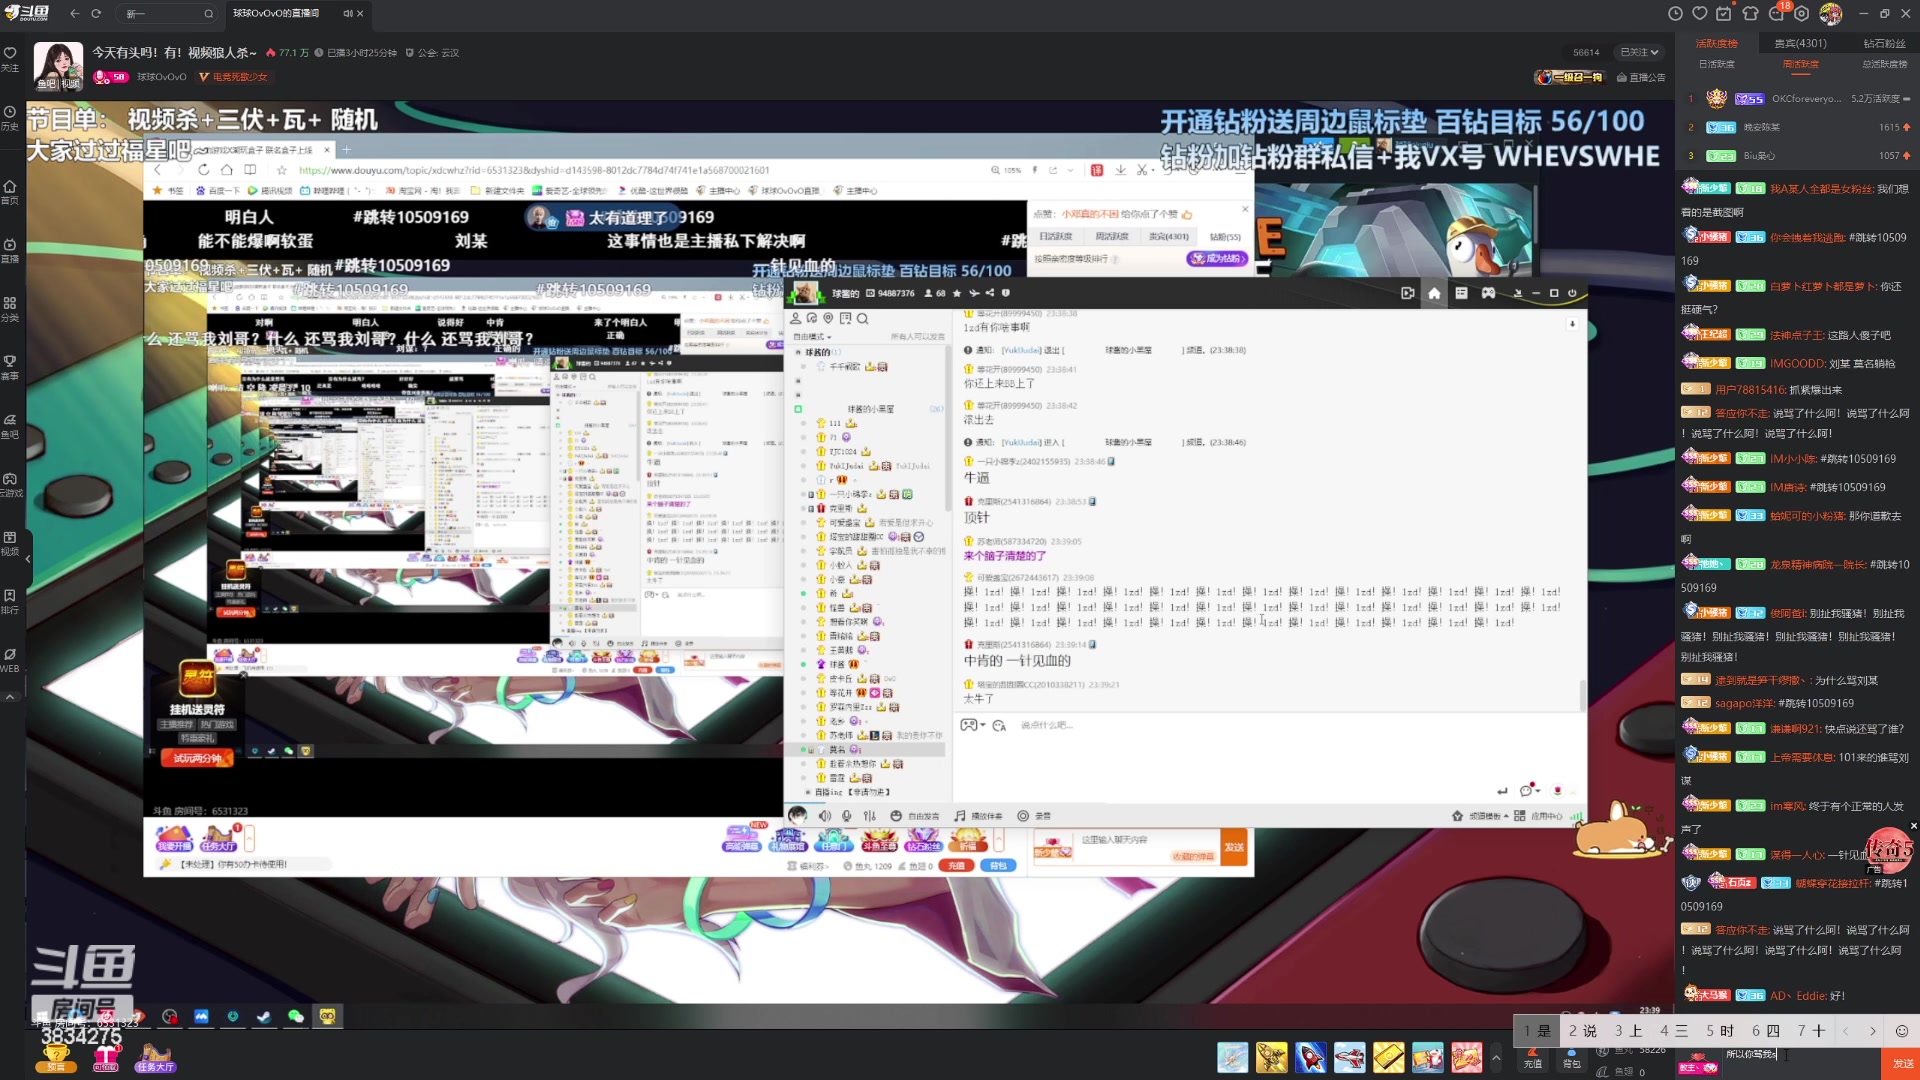Open messages icon with 18 badge

tap(1778, 12)
